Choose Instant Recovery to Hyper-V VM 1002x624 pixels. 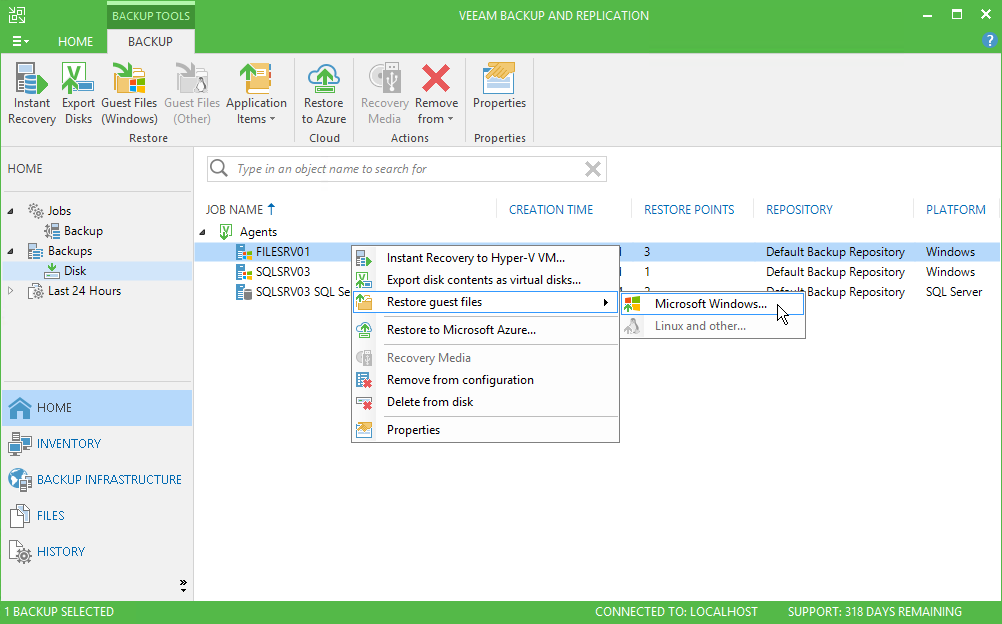point(486,258)
